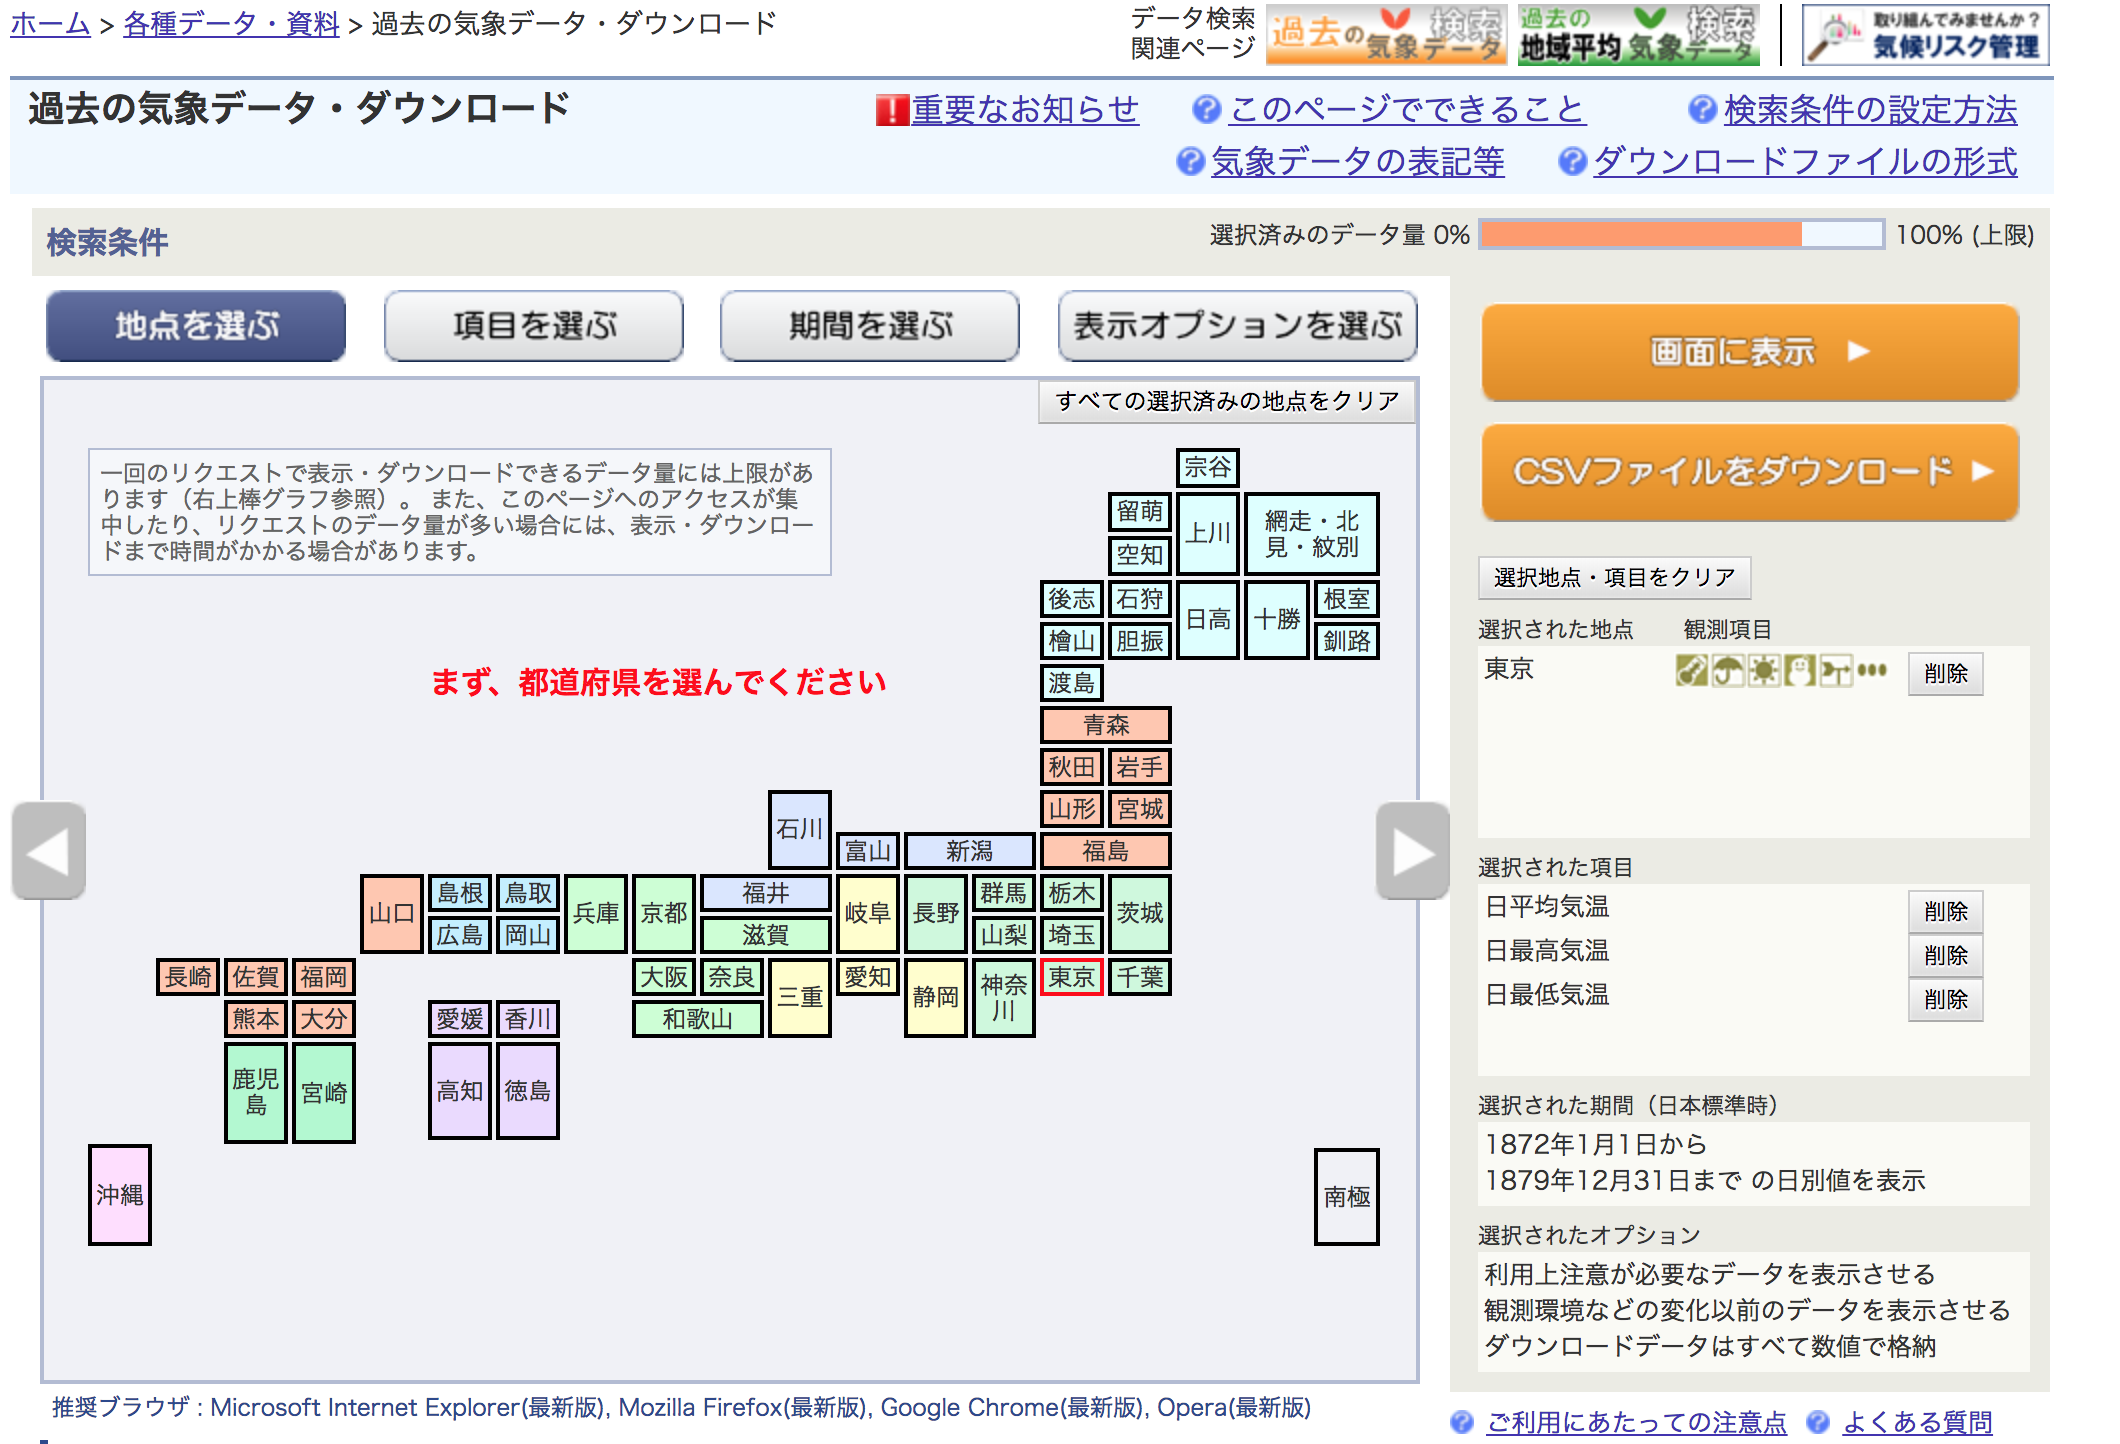Click the snowman snow icon for 東京
Screen dimensions: 2120x1444
pos(1799,670)
